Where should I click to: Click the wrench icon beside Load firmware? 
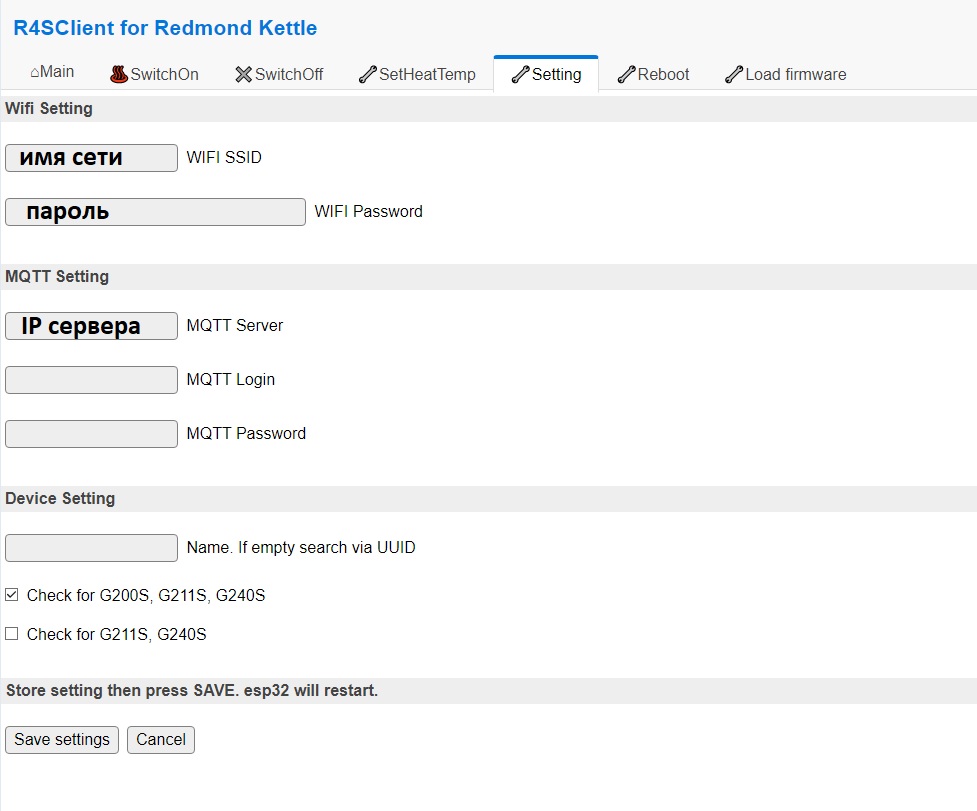[734, 74]
